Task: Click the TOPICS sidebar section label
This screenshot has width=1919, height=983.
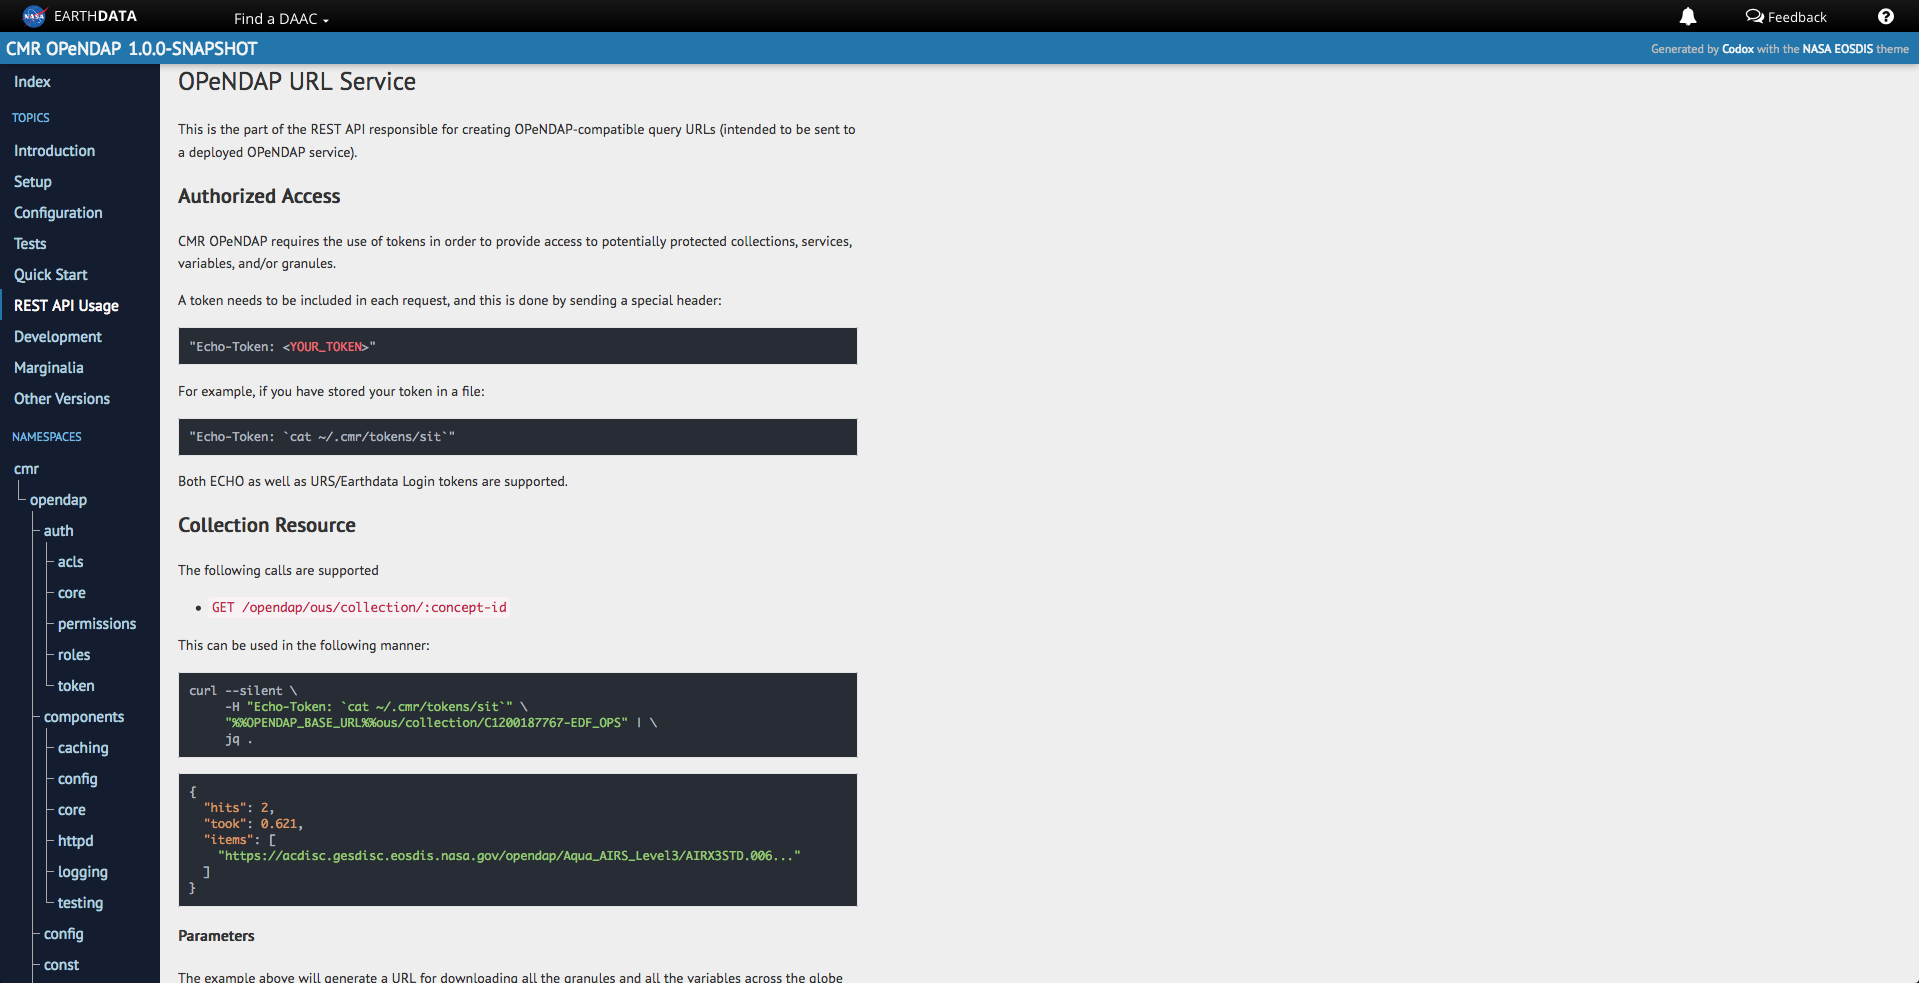Action: pyautogui.click(x=31, y=118)
